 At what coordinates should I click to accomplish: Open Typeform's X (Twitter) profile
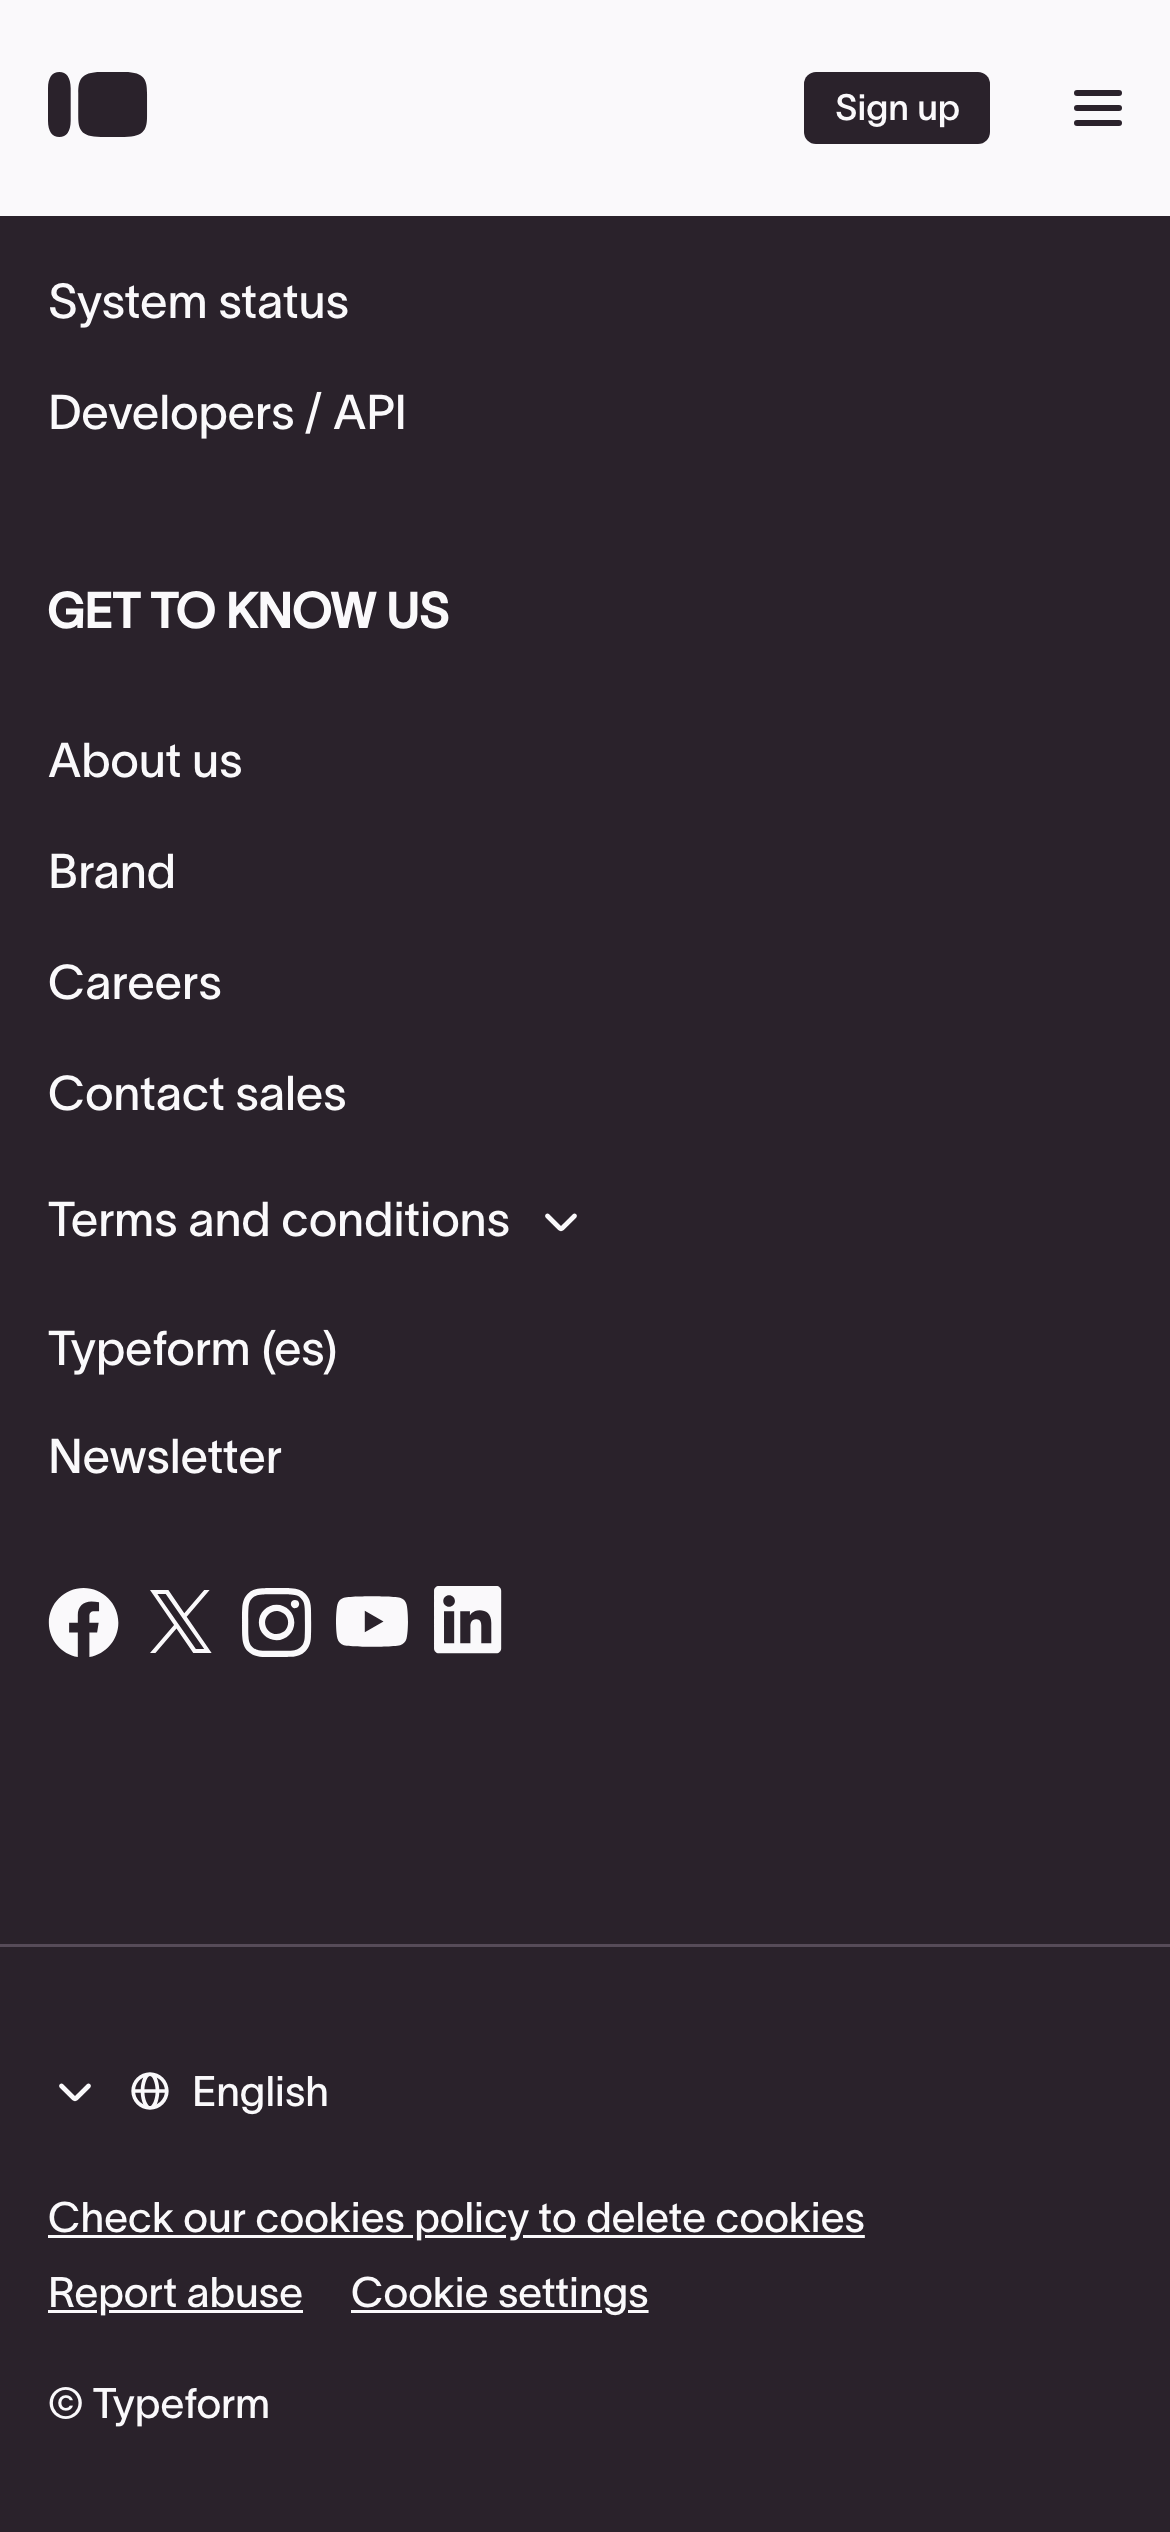point(181,1622)
